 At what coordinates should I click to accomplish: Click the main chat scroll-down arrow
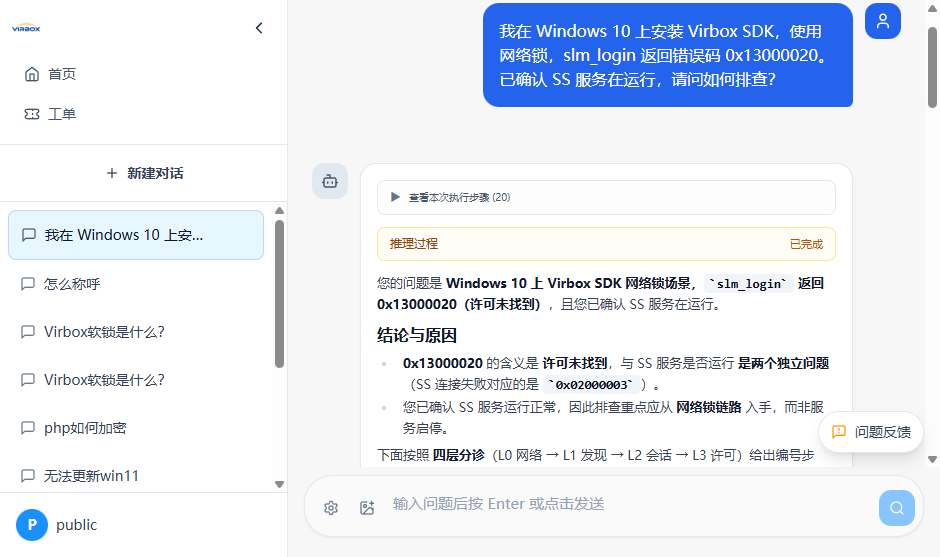click(x=932, y=459)
